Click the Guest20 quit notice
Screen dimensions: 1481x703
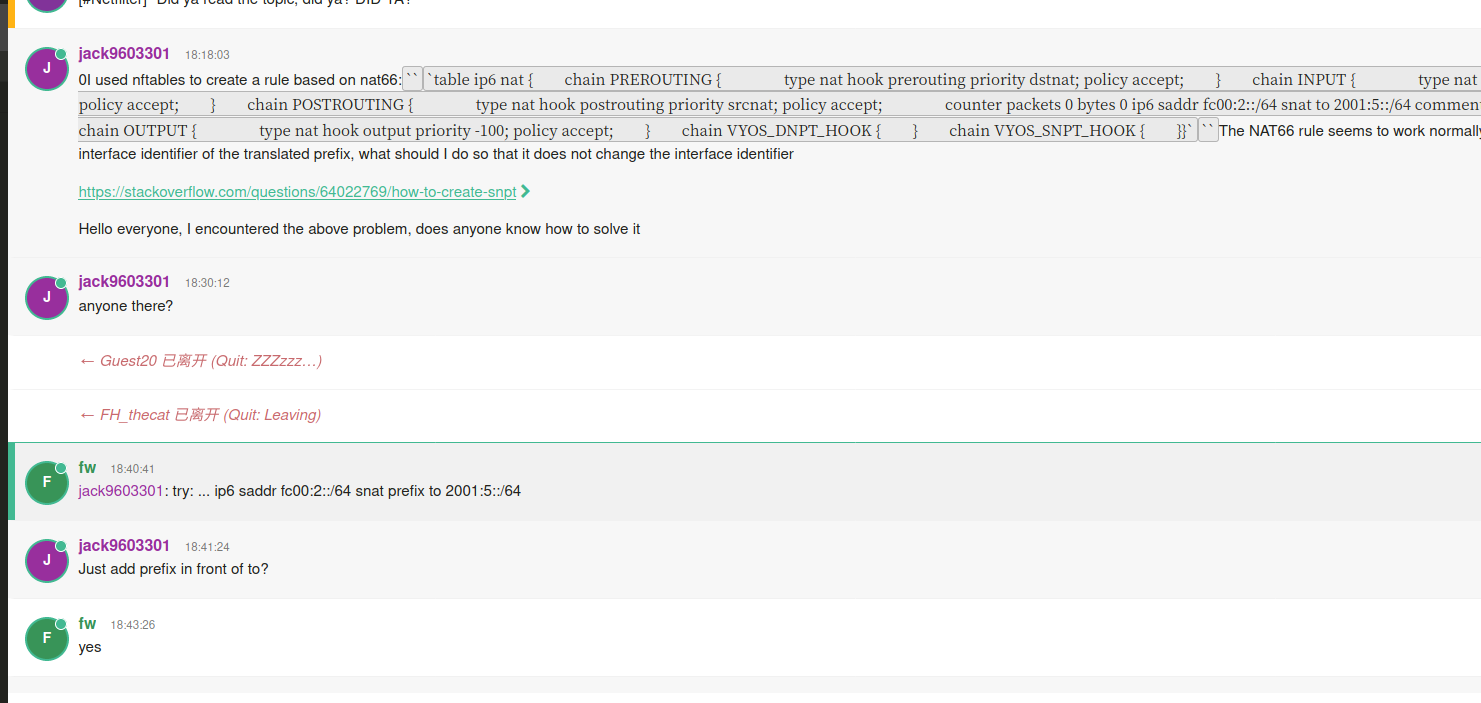click(200, 361)
